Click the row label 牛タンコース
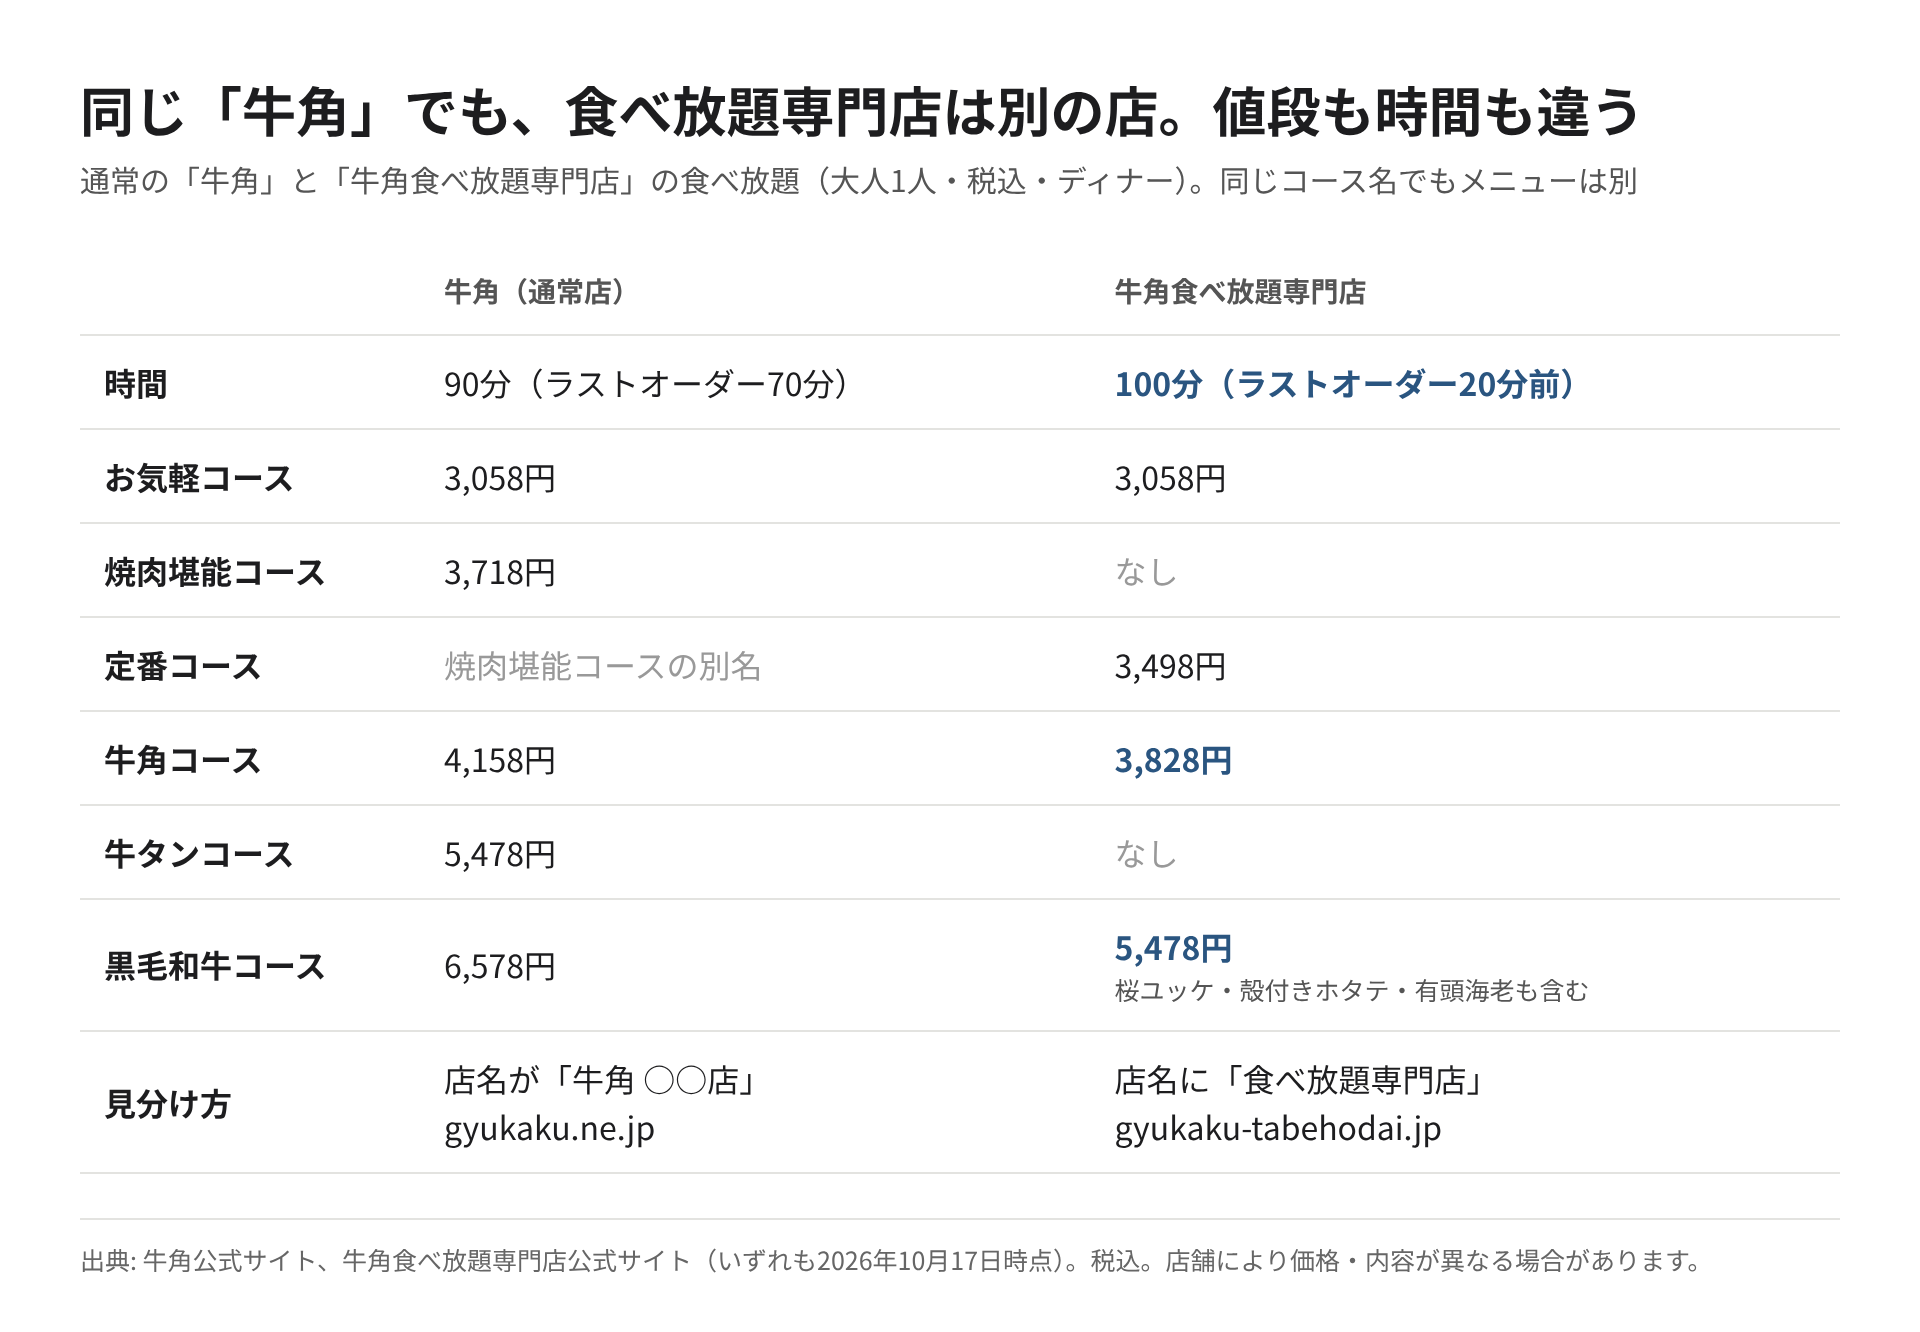This screenshot has width=1920, height=1332. [199, 854]
